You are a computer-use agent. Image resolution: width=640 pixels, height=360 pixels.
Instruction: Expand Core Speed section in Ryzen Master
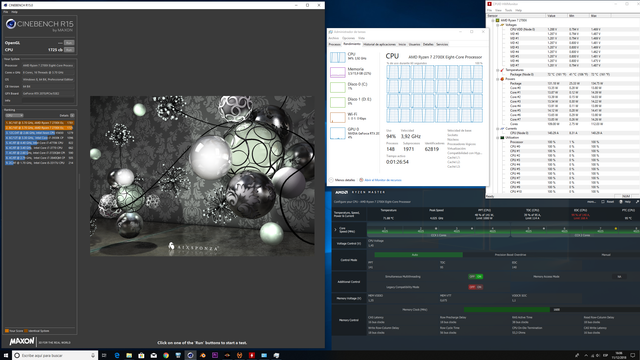[x=336, y=229]
